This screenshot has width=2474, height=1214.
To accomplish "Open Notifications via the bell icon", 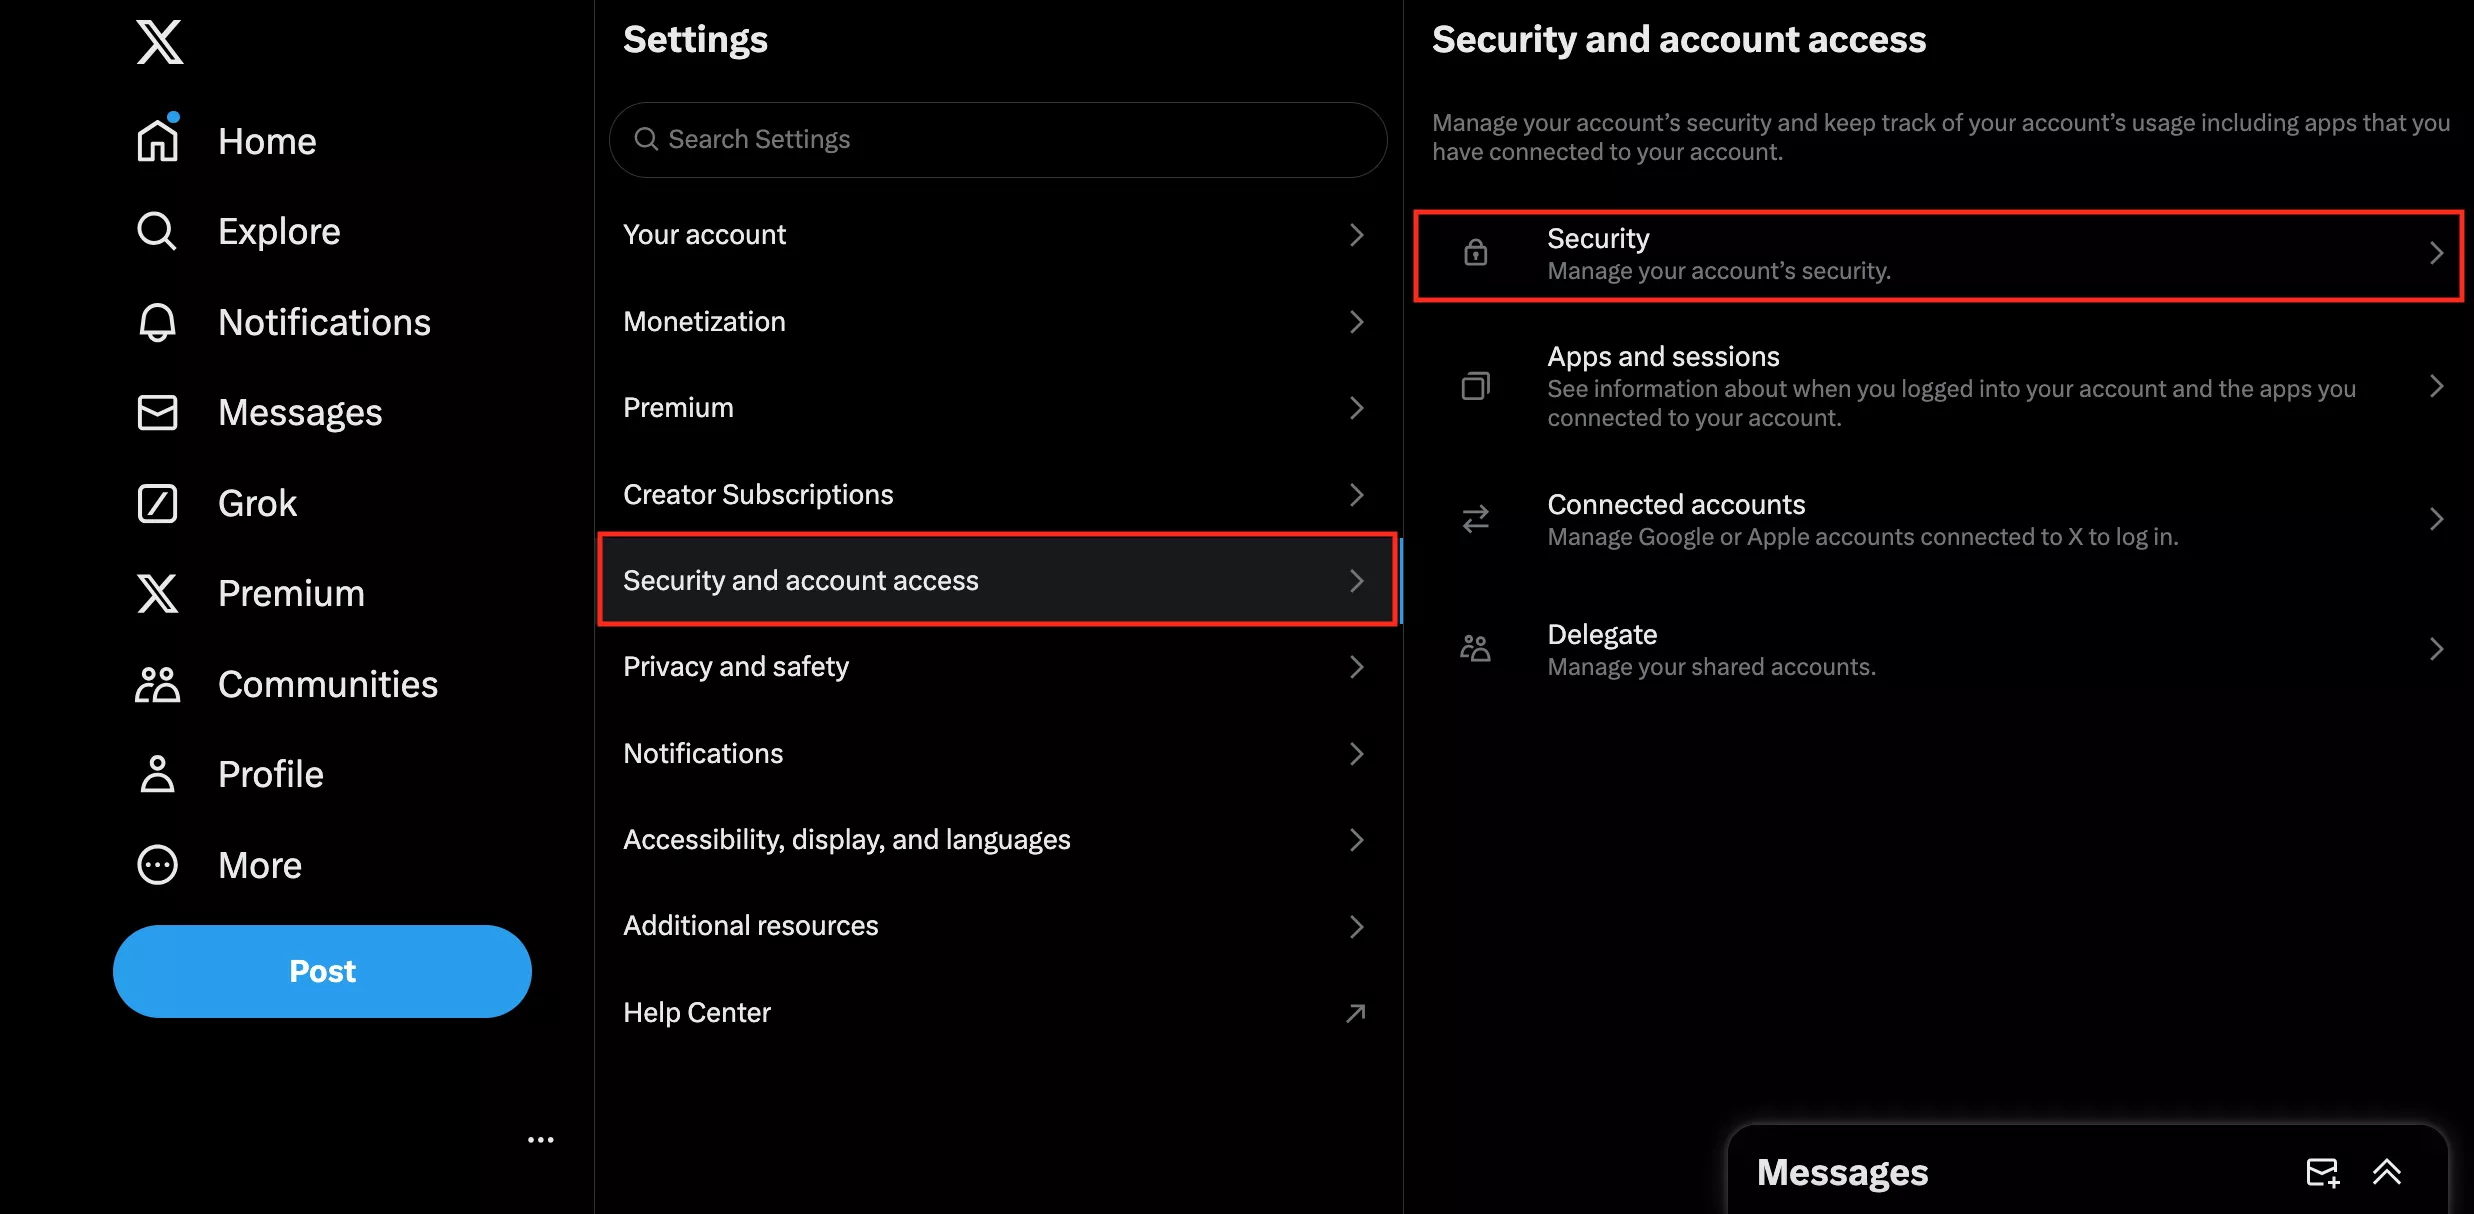I will click(157, 322).
